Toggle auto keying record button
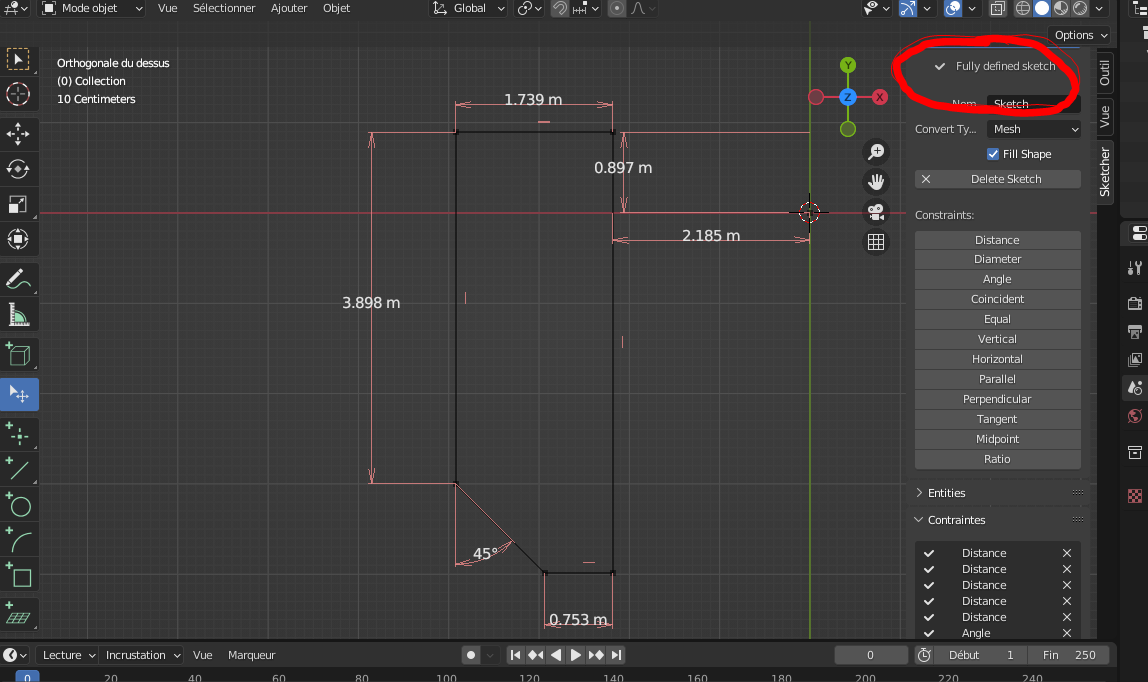Screen dimensions: 1148x682 (x=471, y=655)
